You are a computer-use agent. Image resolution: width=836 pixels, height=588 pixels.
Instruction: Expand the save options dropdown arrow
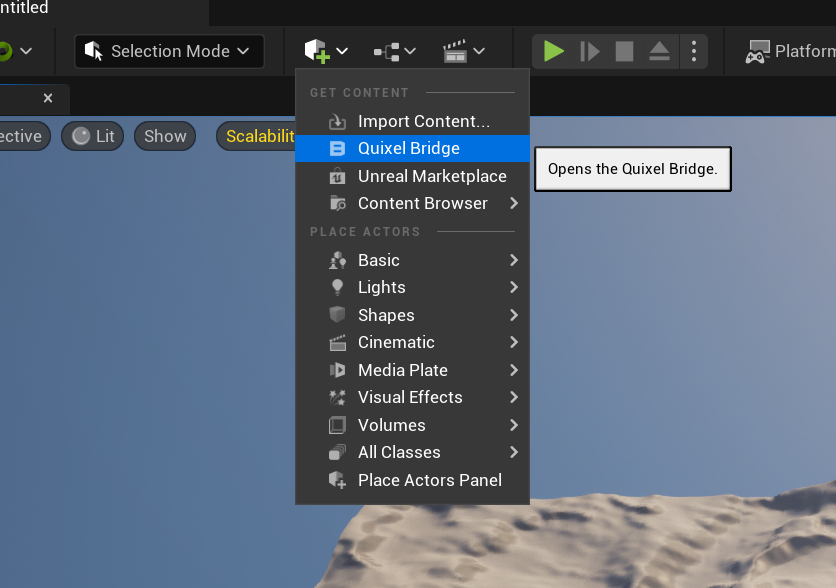[x=26, y=51]
